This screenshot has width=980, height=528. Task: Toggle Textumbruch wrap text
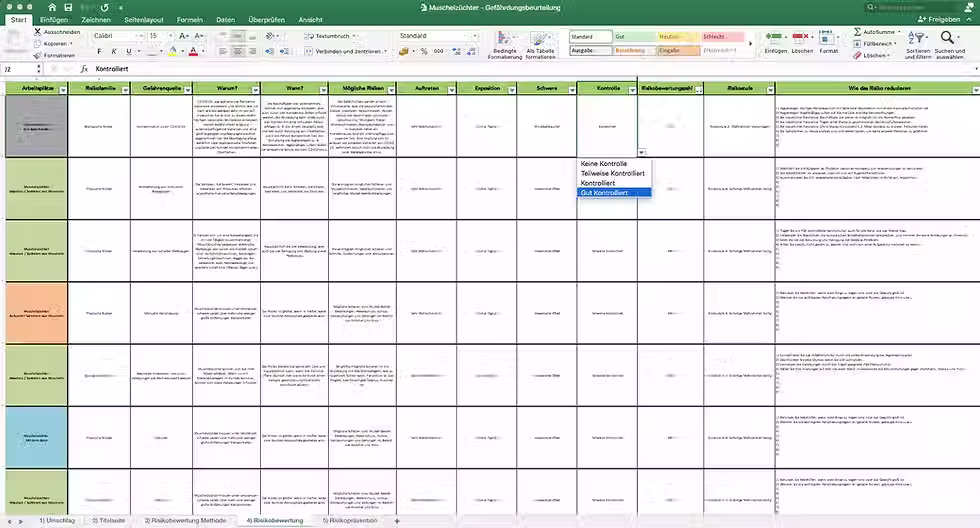(328, 36)
